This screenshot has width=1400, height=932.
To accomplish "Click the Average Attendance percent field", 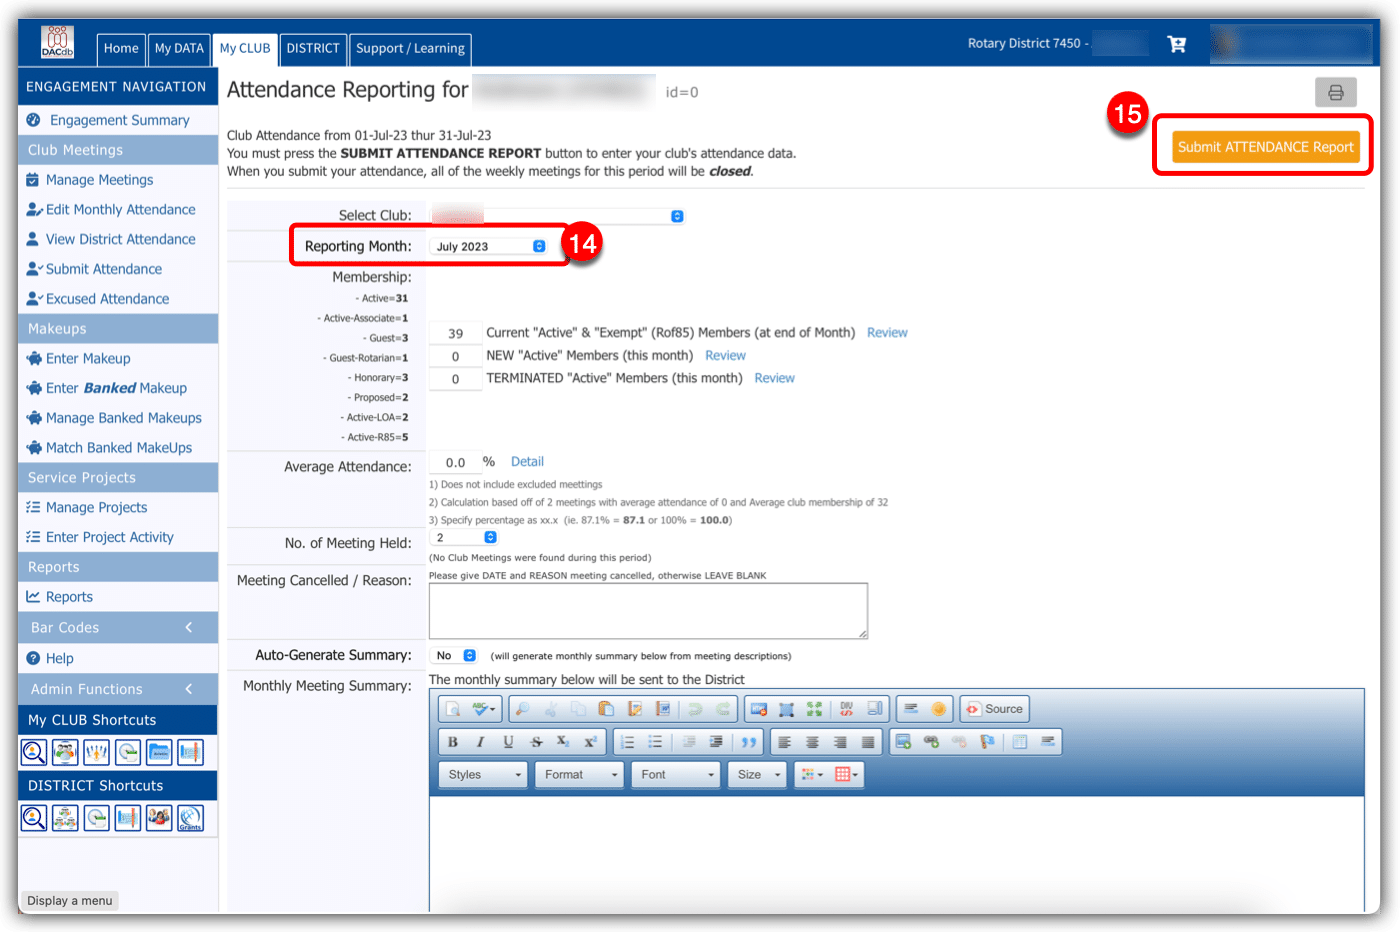I will (455, 462).
